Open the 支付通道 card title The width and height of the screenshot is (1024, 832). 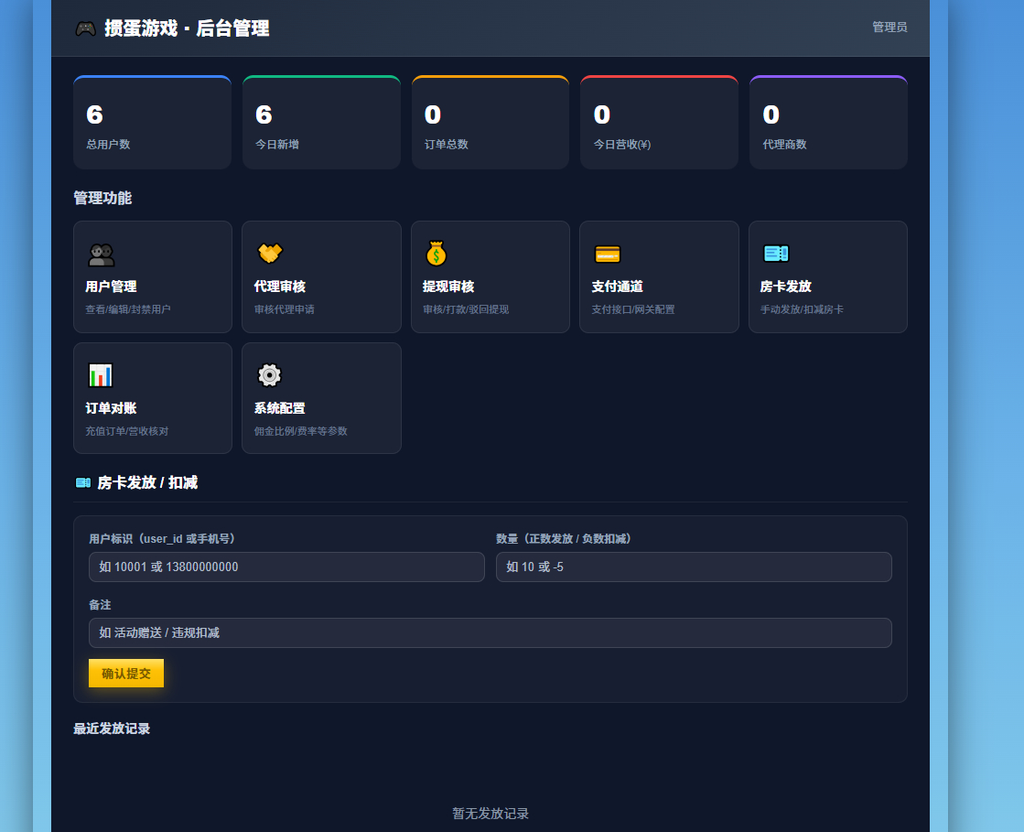[x=617, y=286]
